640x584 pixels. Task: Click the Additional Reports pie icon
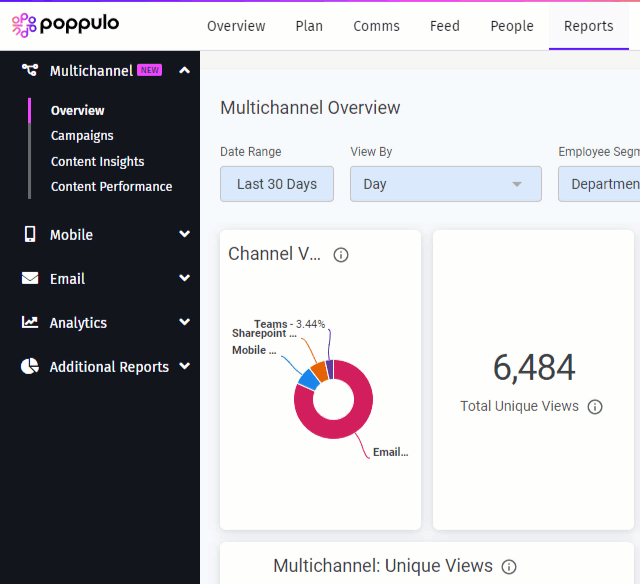[x=30, y=366]
